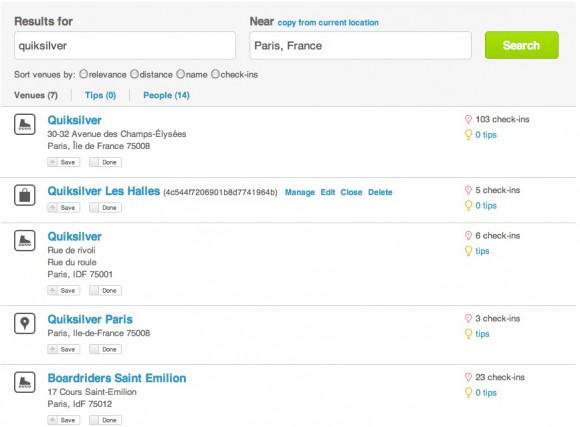The width and height of the screenshot is (580, 427).
Task: Switch to the Tips (0) tab
Action: point(101,95)
